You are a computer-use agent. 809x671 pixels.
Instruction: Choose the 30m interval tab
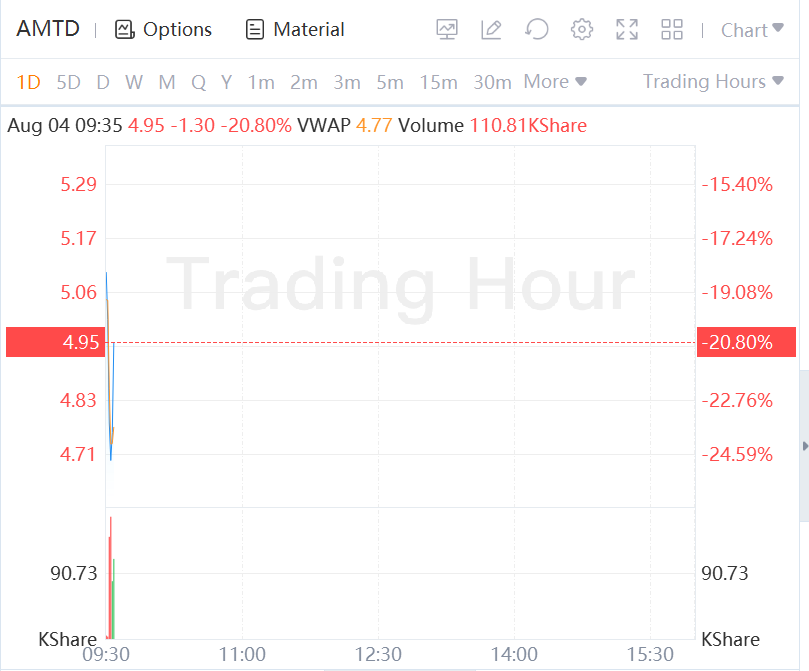tap(492, 82)
